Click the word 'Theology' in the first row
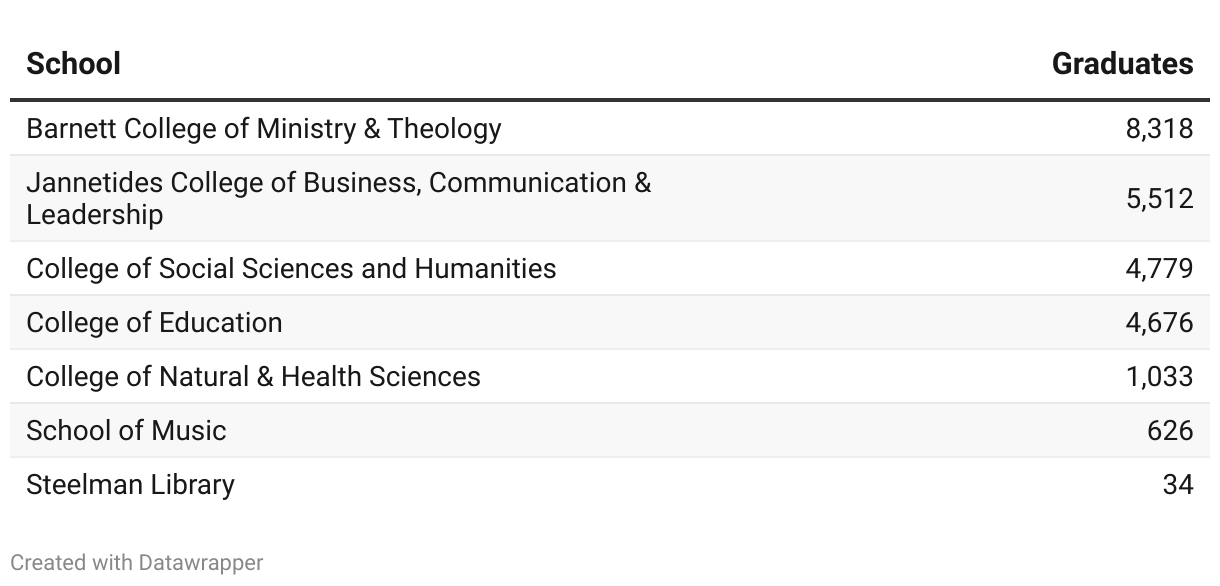This screenshot has width=1220, height=586. [x=444, y=129]
